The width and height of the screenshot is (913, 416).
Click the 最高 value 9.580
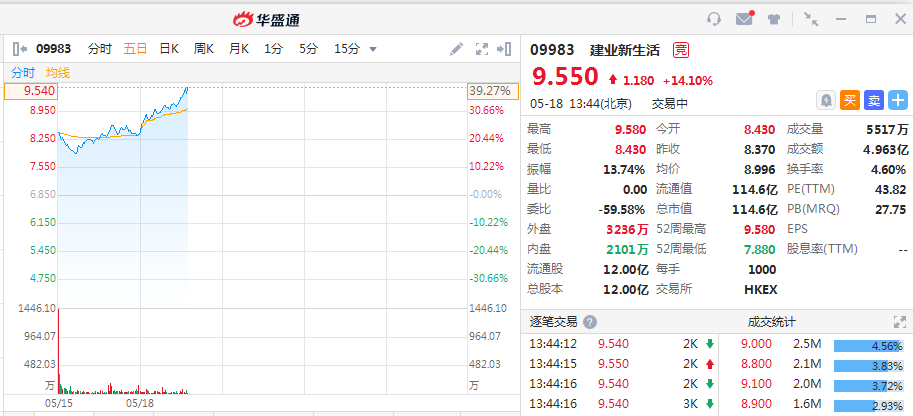[631, 129]
